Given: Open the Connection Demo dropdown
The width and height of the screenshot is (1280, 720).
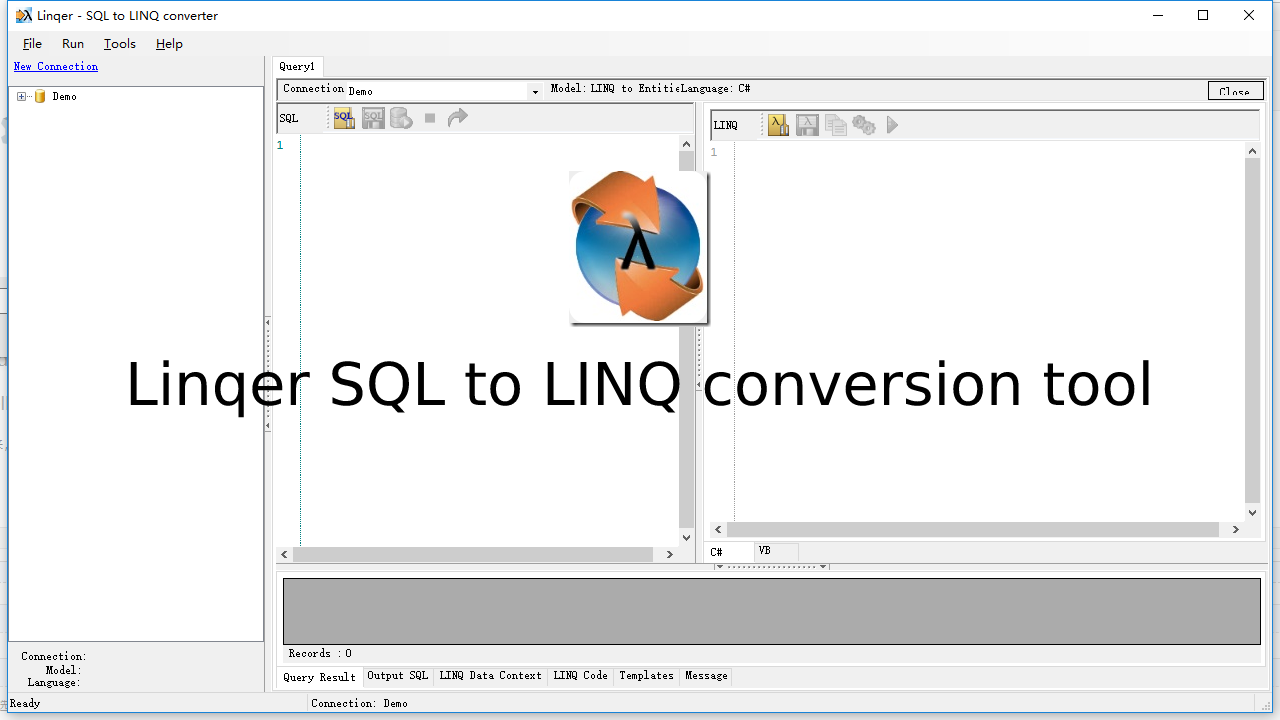Looking at the screenshot, I should point(535,91).
